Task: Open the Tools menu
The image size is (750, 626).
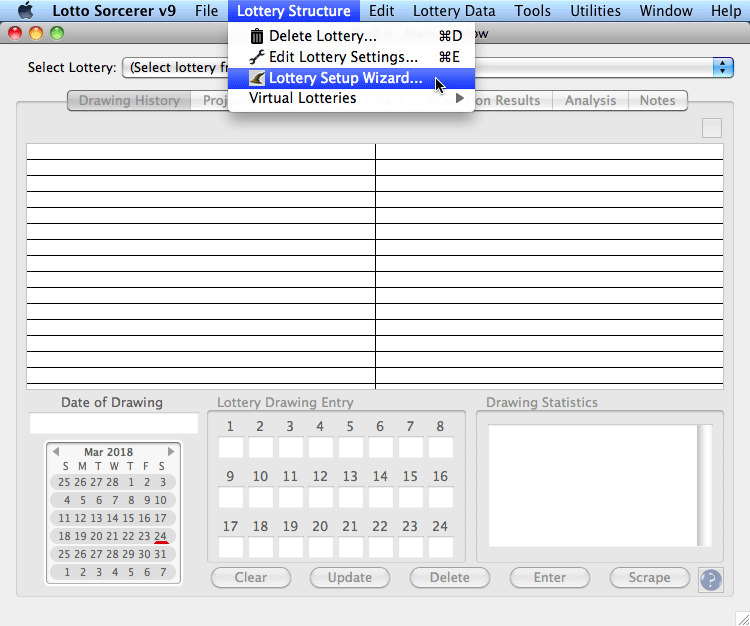Action: point(532,11)
